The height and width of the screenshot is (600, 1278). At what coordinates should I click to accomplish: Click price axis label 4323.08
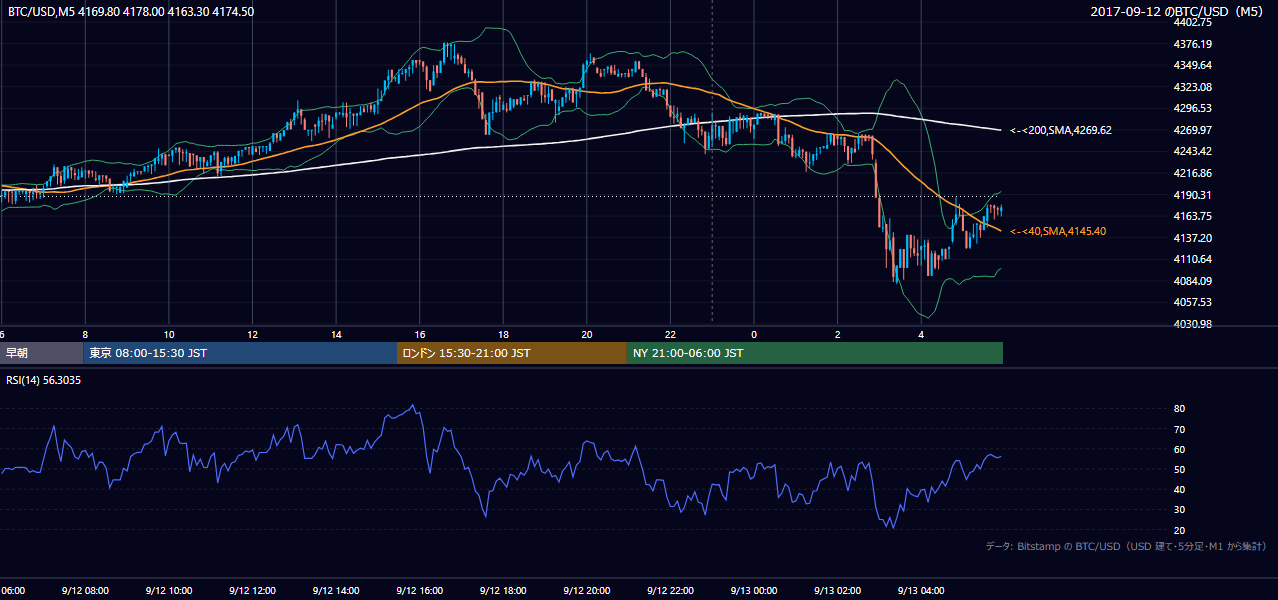[1192, 87]
